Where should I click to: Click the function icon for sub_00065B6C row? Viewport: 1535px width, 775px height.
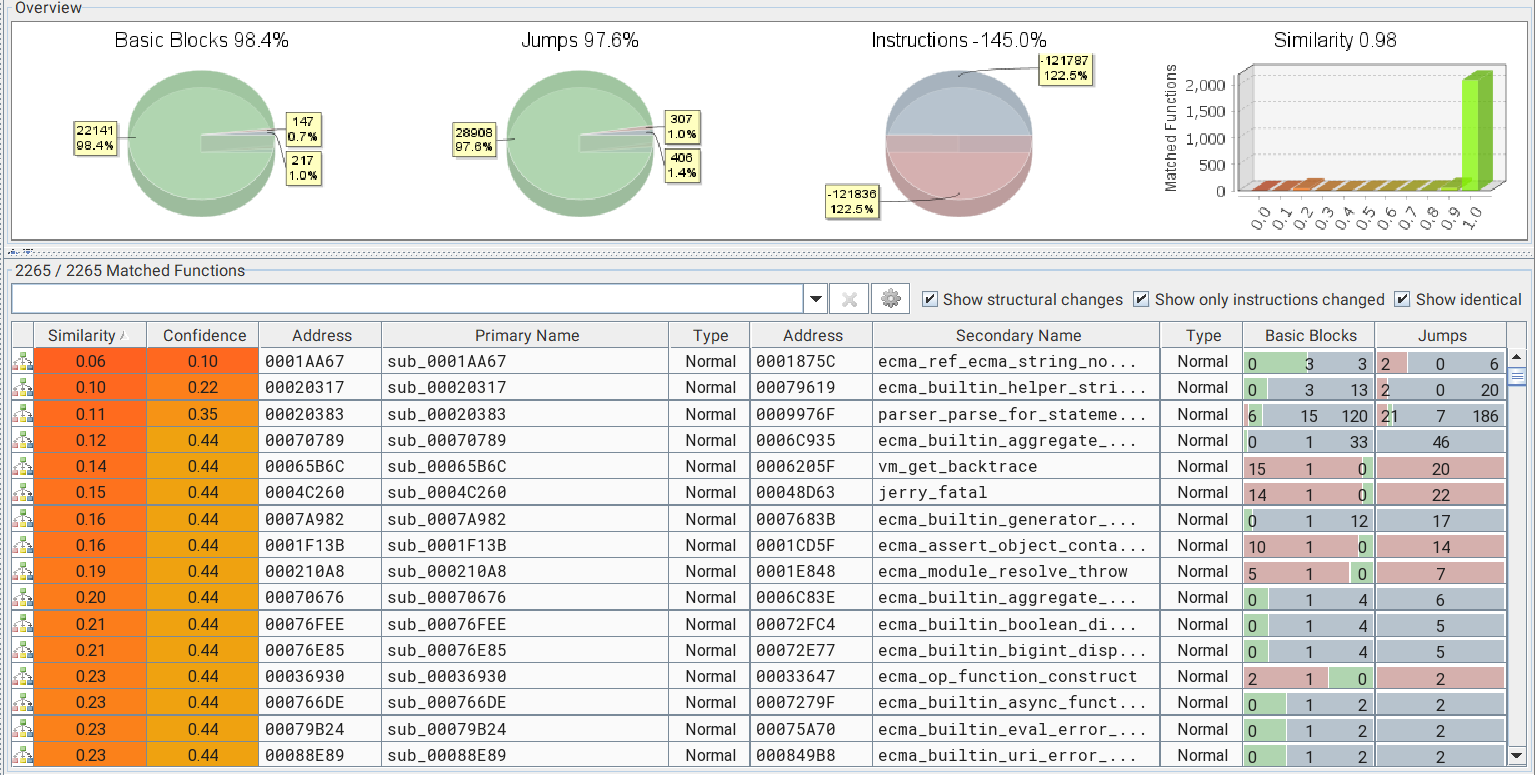coord(22,467)
